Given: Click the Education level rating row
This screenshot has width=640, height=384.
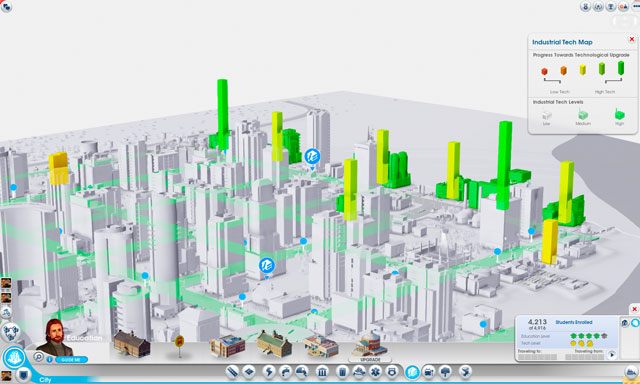Looking at the screenshot, I should 564,336.
